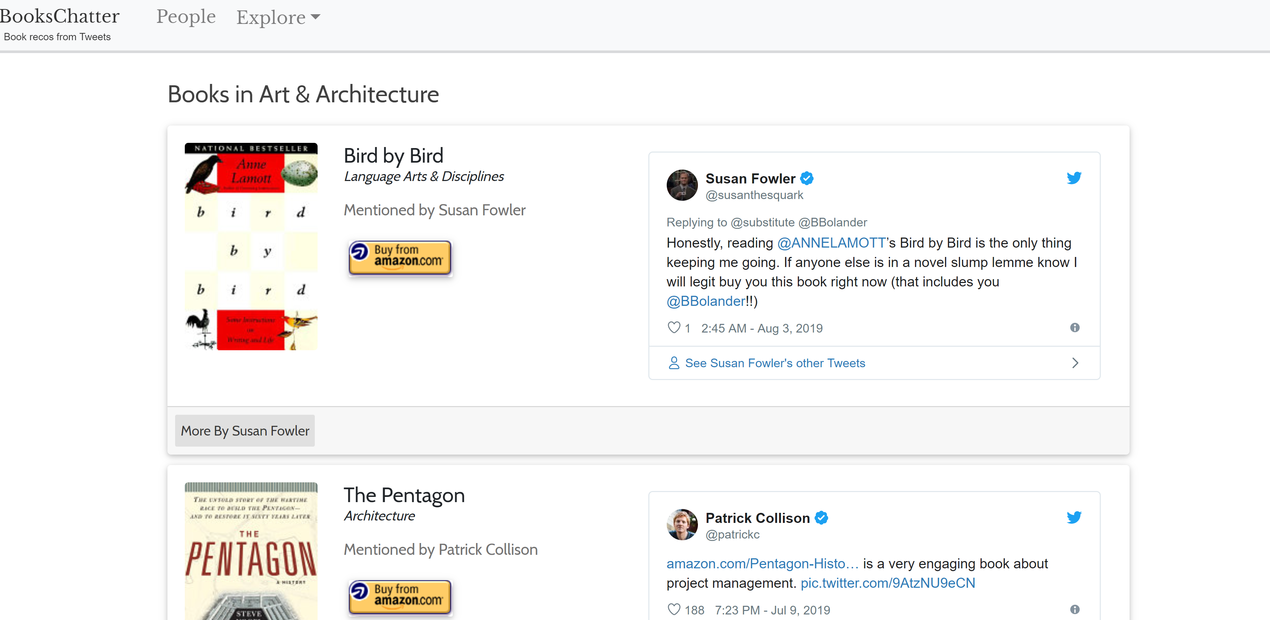This screenshot has height=620, width=1270.
Task: Buy The Pentagon from Amazon
Action: coord(400,597)
